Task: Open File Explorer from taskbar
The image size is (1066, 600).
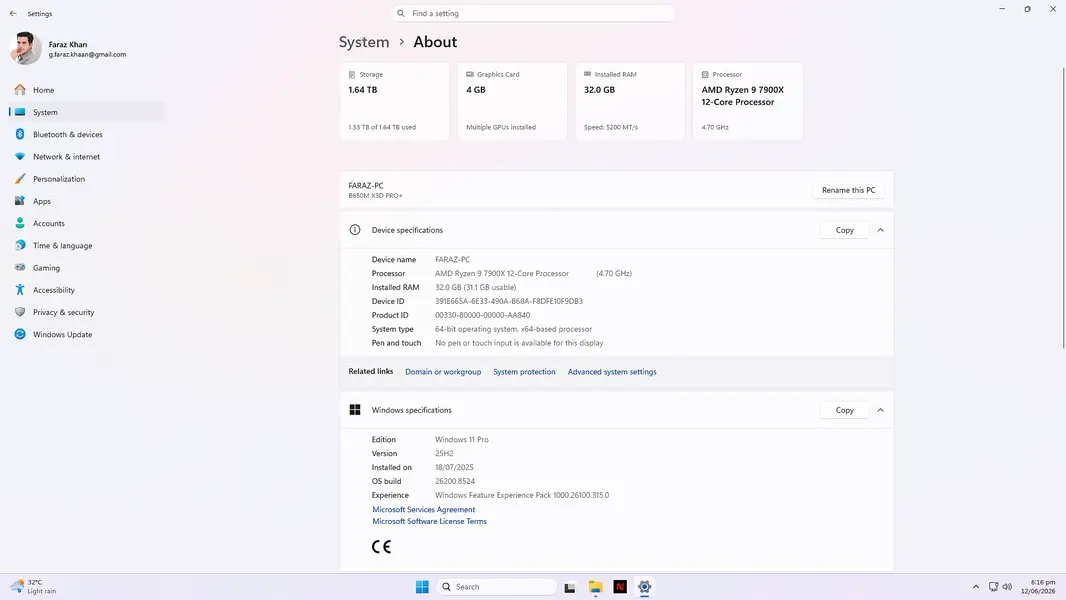Action: click(596, 587)
